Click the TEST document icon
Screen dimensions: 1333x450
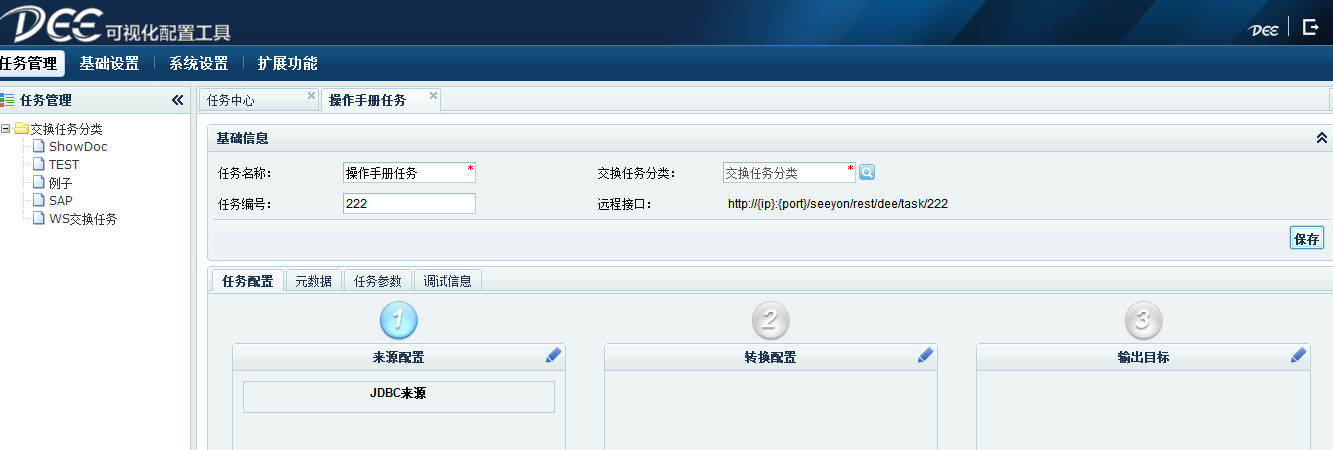point(40,164)
